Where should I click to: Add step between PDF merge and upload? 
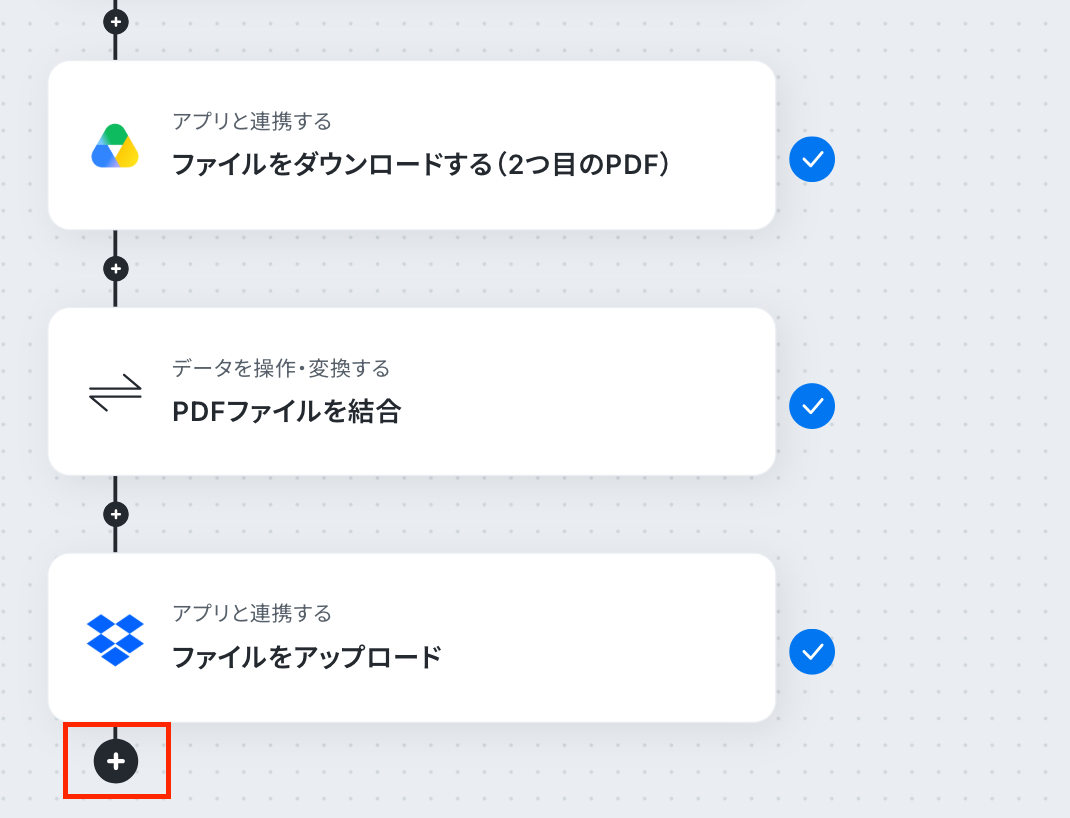[116, 514]
